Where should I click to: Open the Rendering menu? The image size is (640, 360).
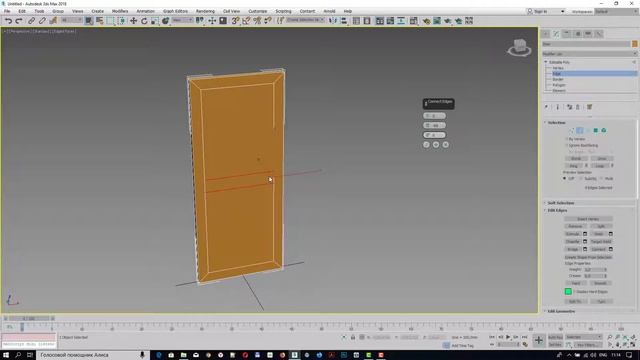coord(205,11)
